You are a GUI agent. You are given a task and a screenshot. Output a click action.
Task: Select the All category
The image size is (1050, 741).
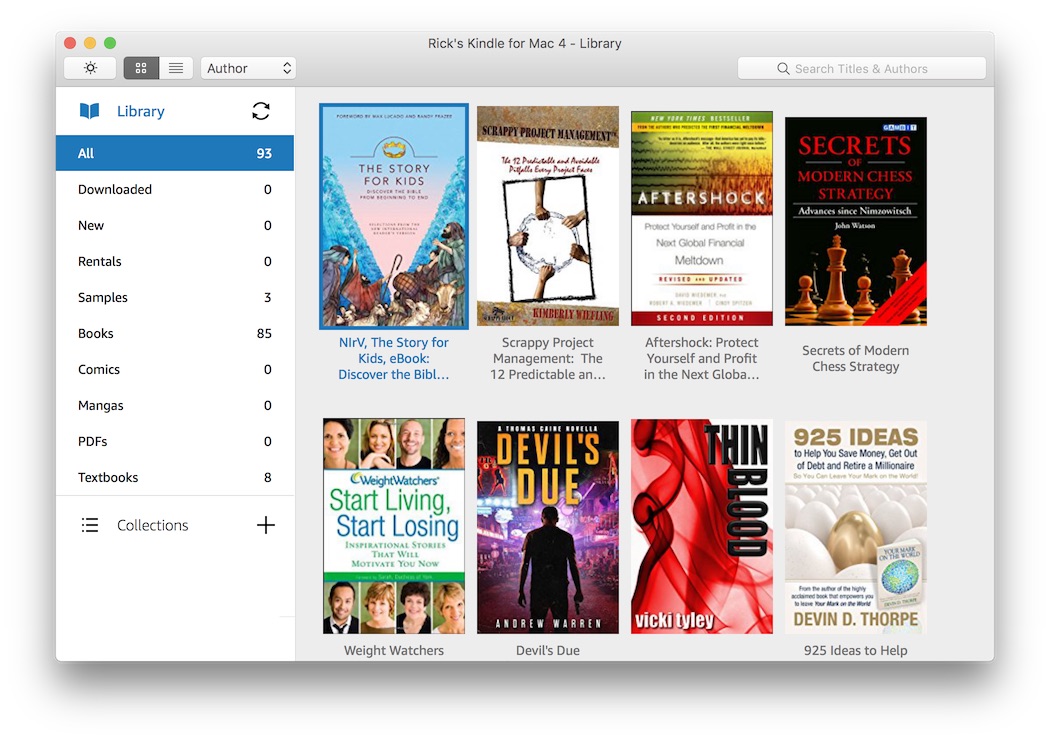coord(175,153)
